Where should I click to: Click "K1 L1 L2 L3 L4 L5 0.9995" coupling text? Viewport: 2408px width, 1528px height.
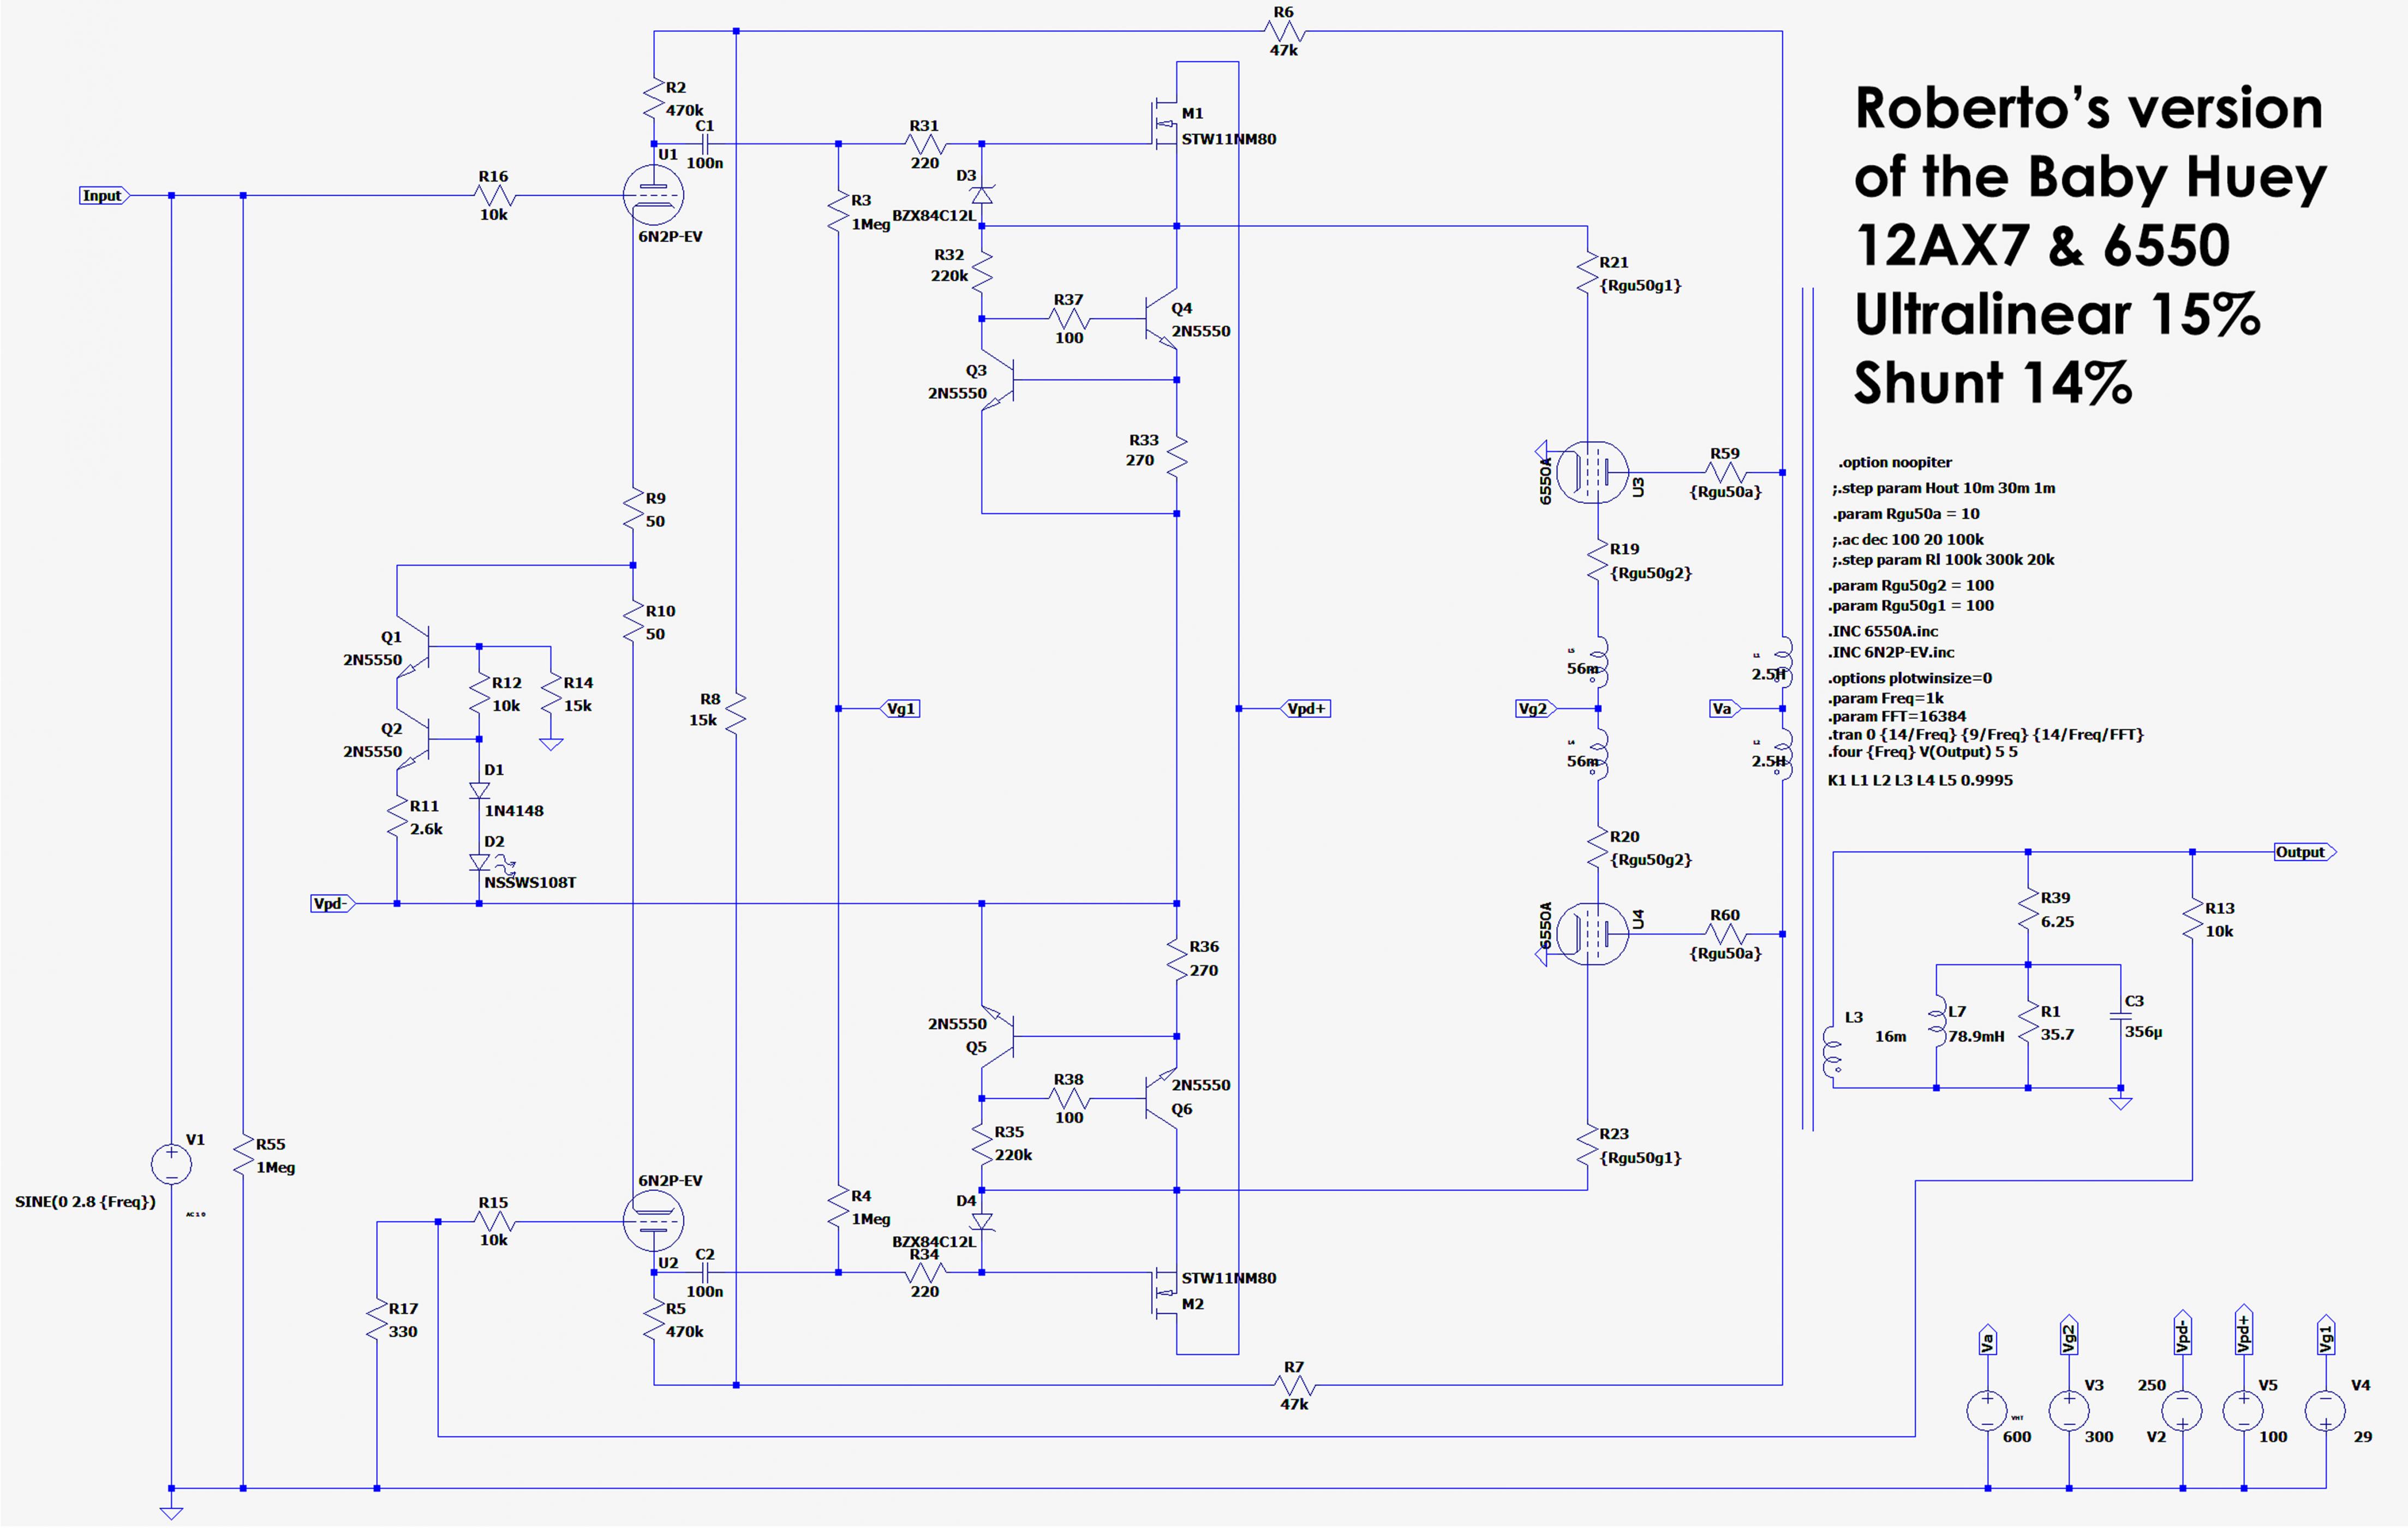[x=1920, y=780]
